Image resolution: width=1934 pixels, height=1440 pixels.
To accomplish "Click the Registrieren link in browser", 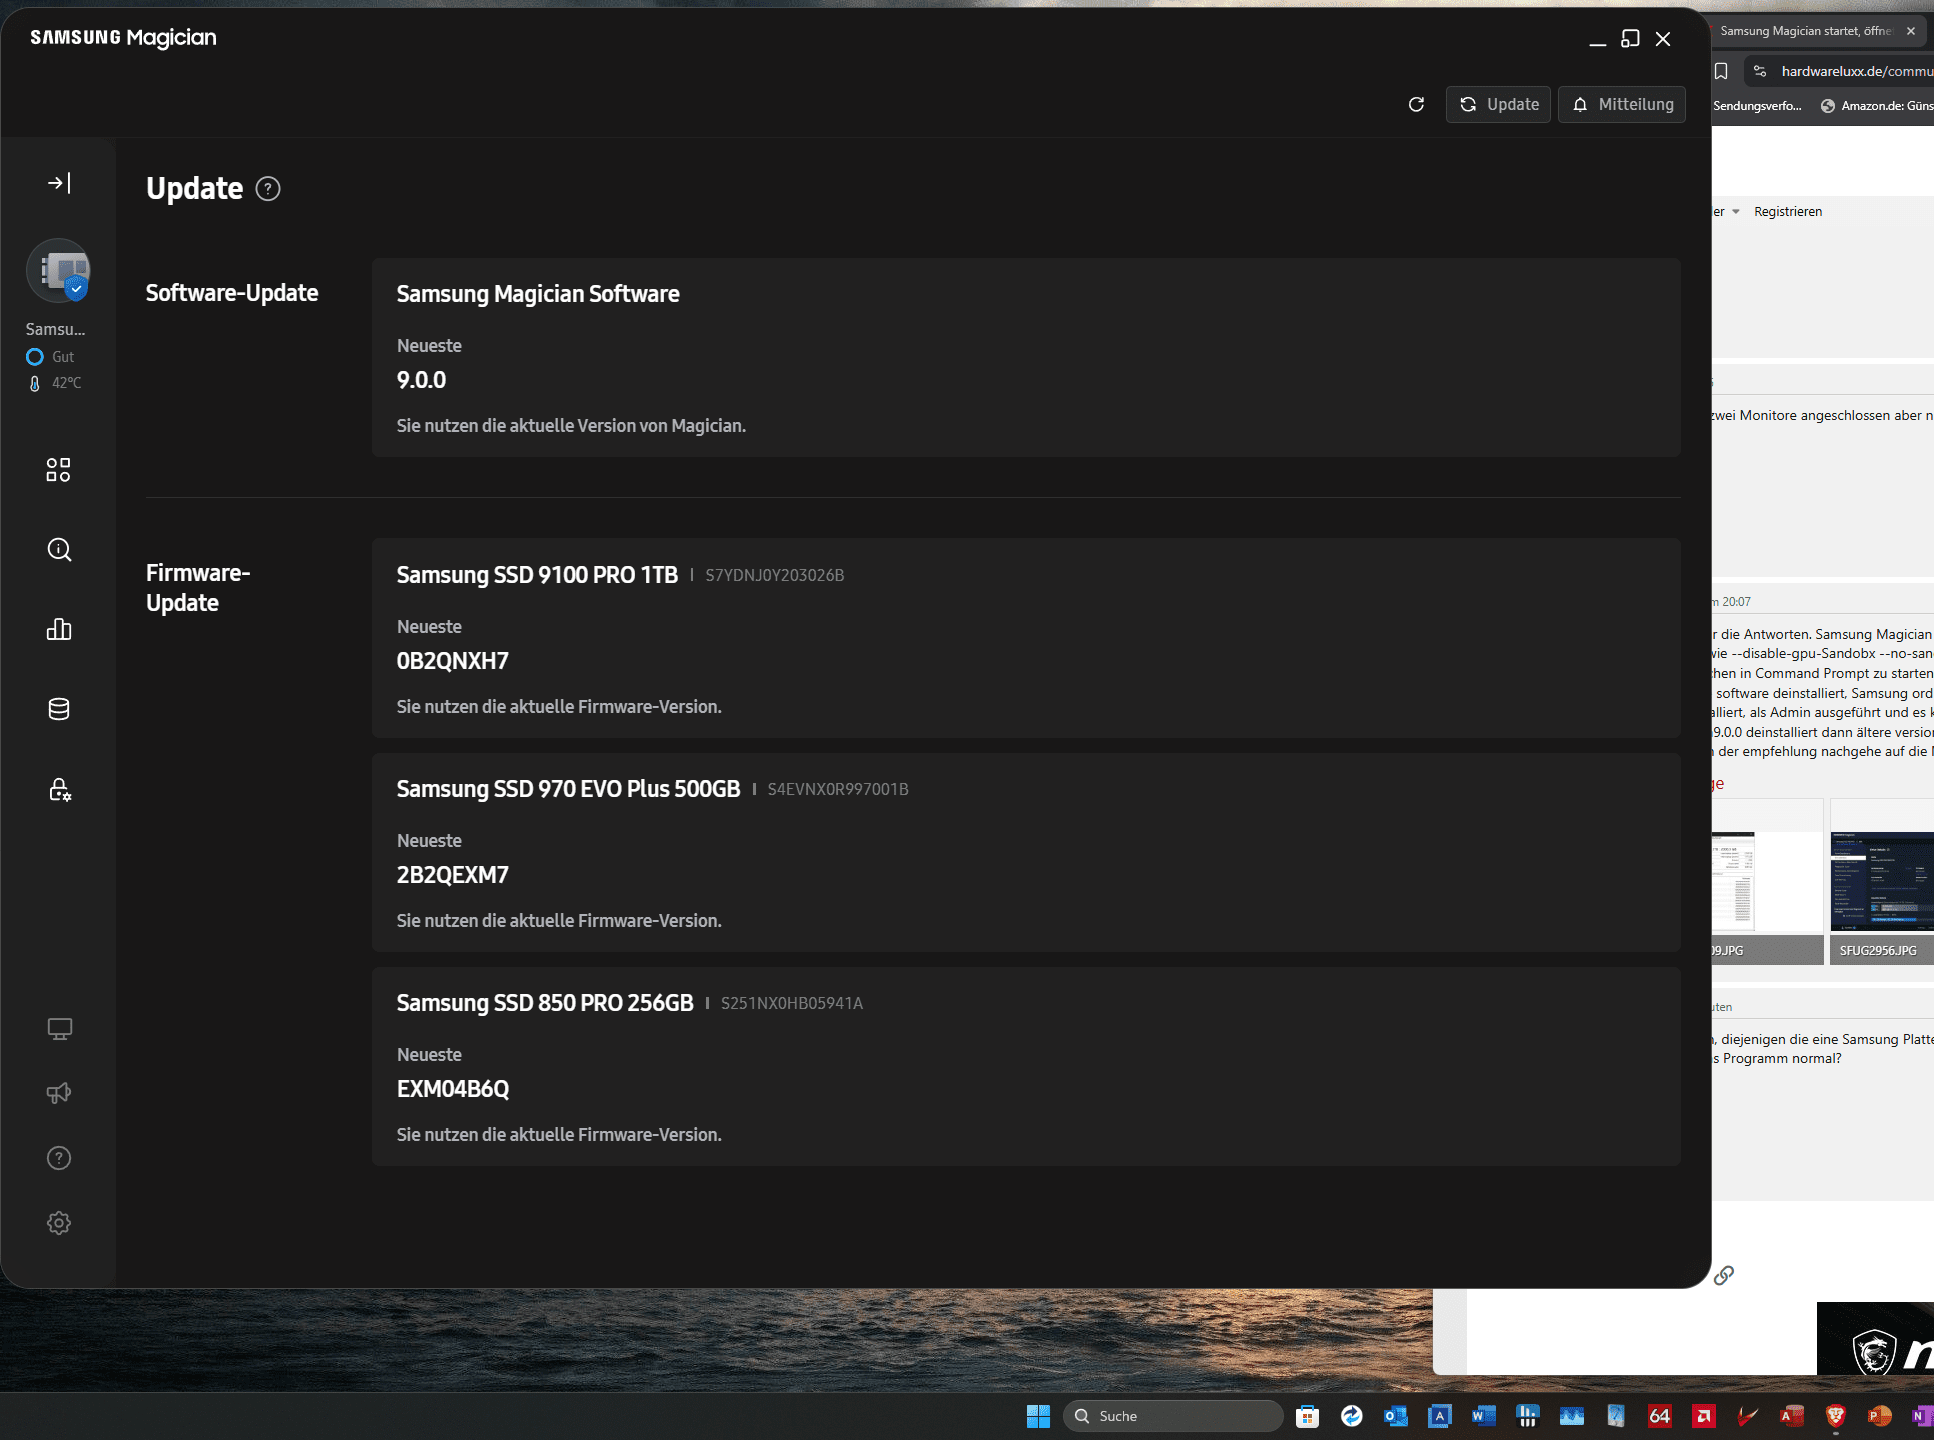I will tap(1787, 212).
